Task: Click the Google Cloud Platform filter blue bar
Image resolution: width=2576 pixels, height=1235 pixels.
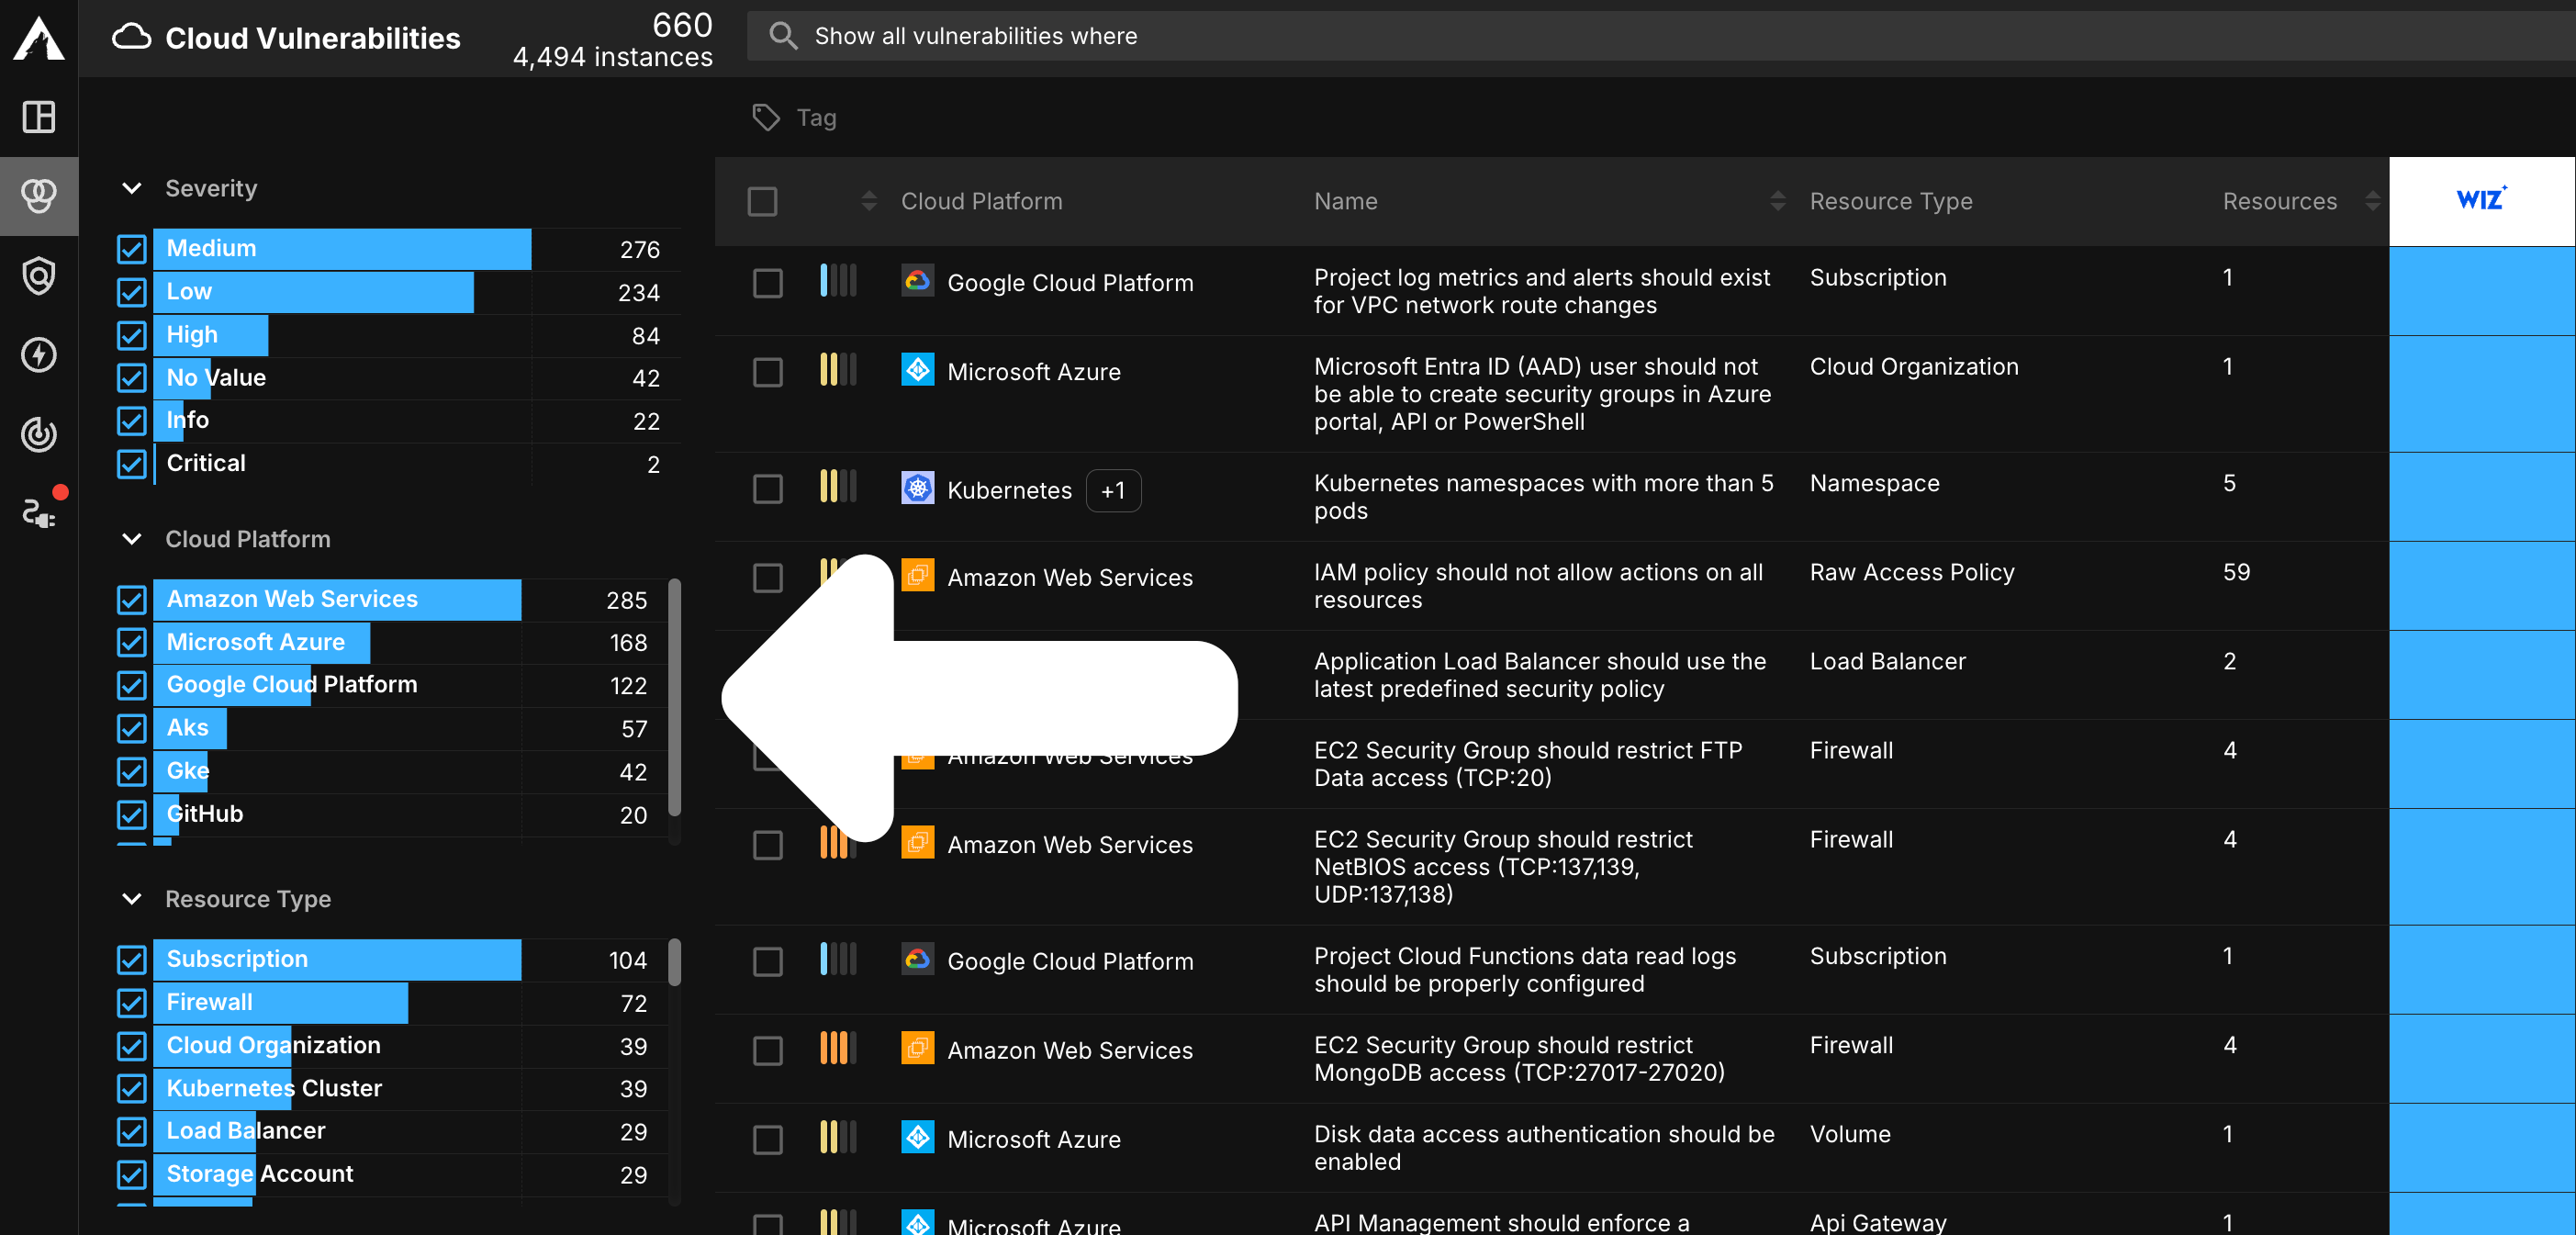Action: point(232,685)
